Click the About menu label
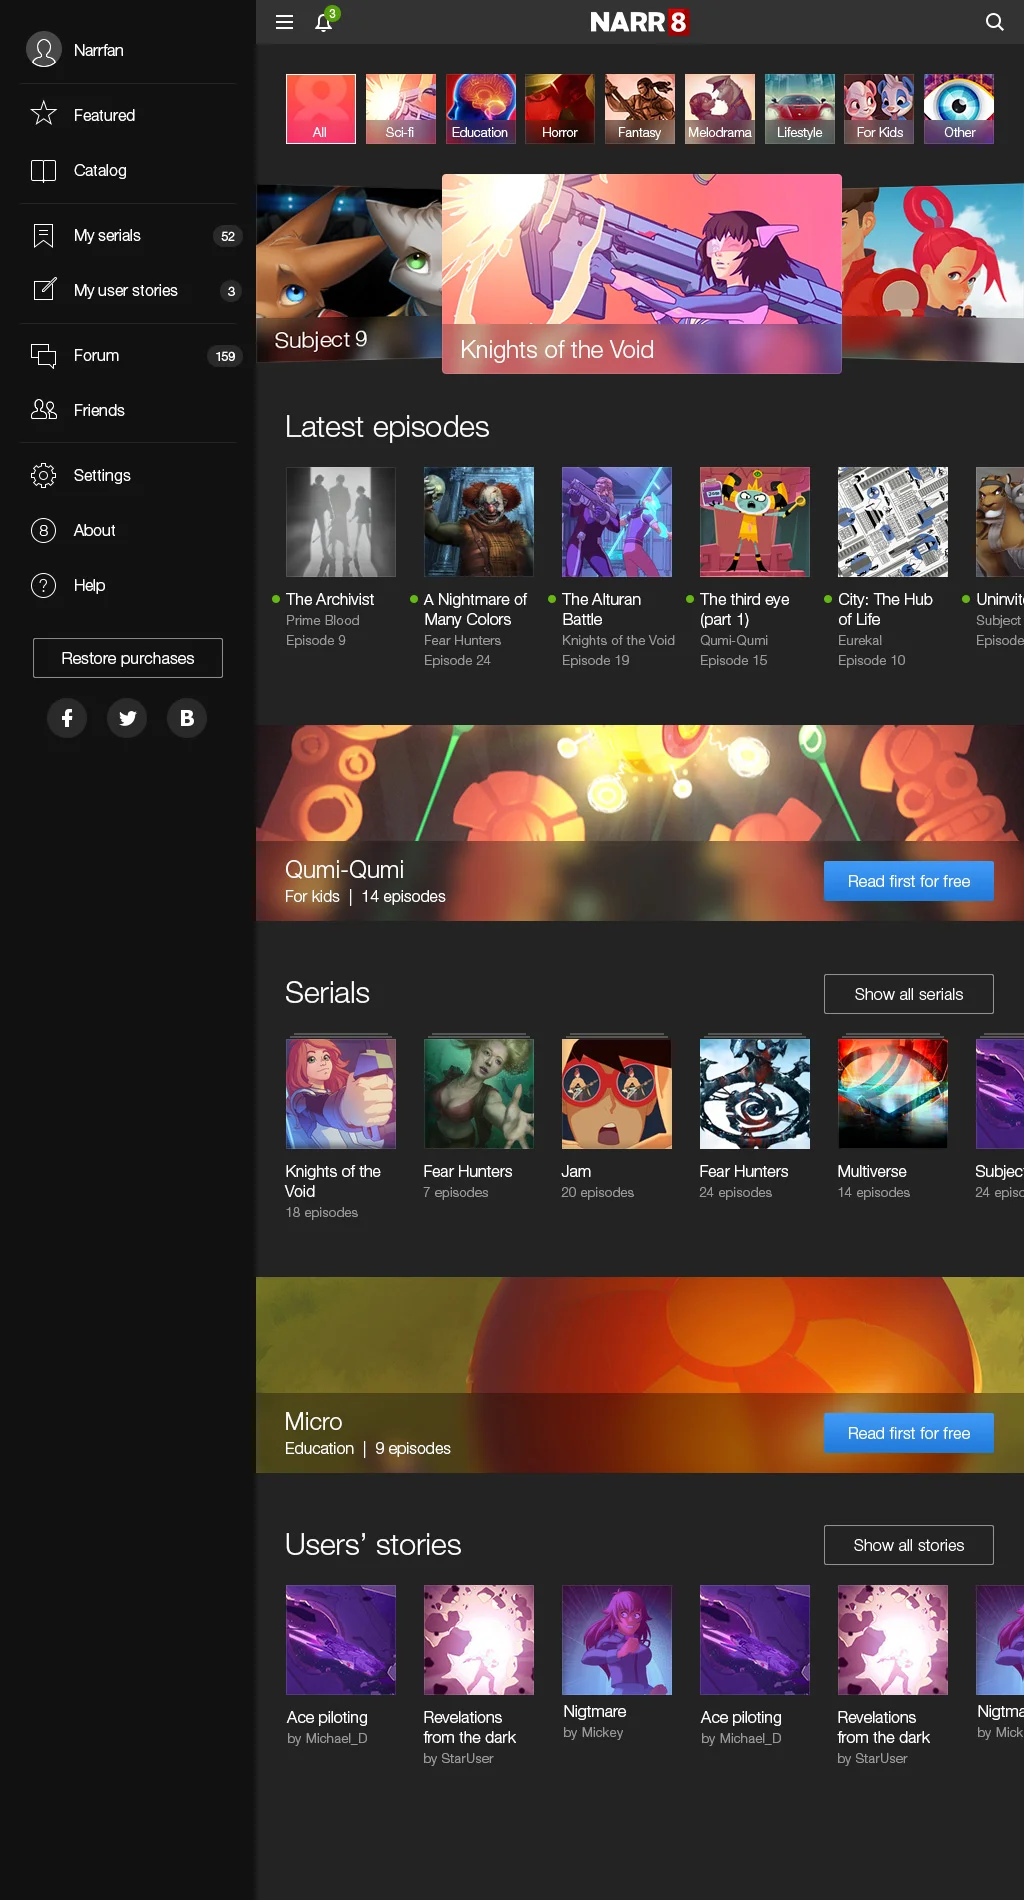Screen dimensions: 1024x1900 pyautogui.click(x=95, y=530)
